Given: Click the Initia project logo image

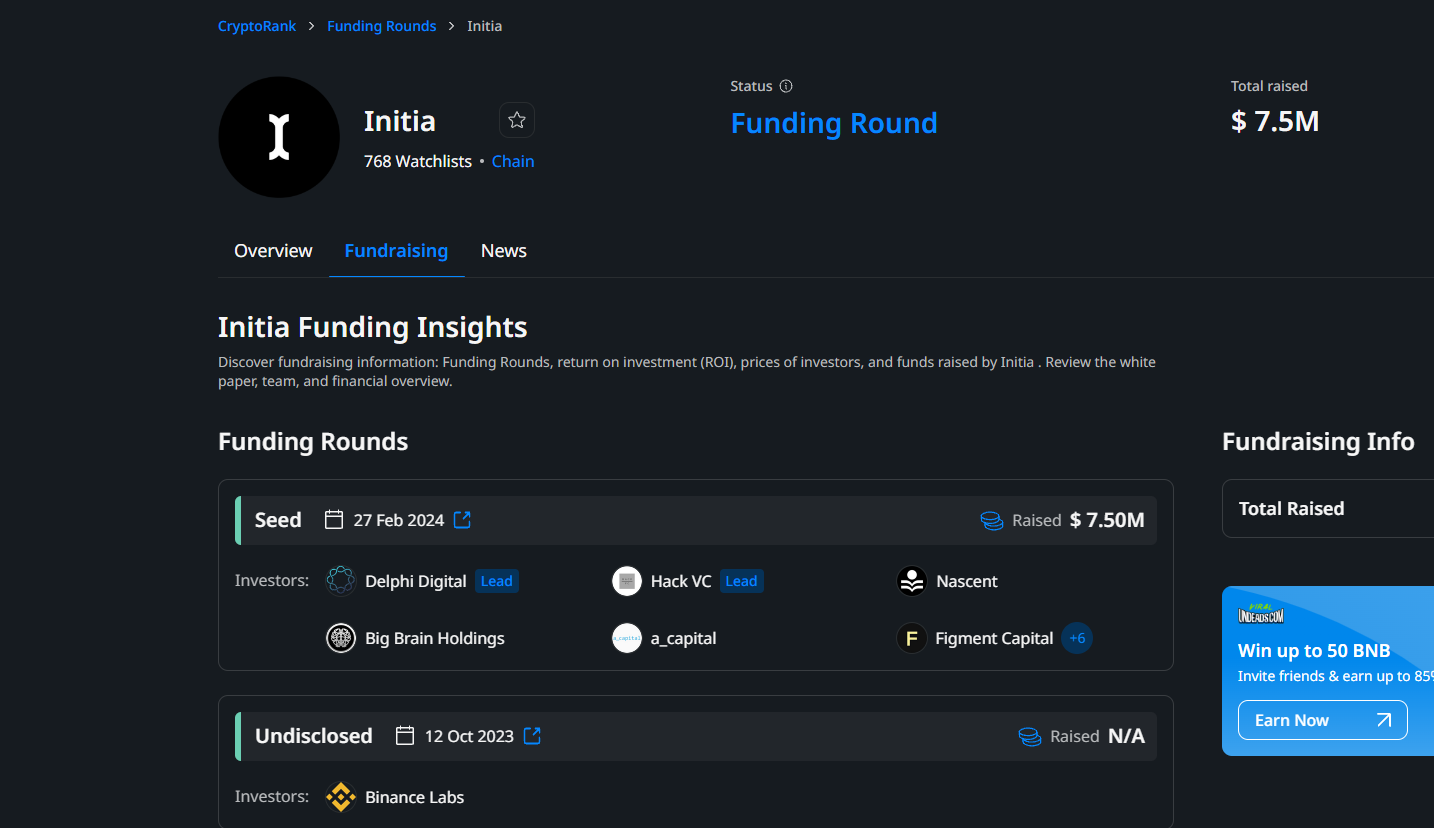Looking at the screenshot, I should pyautogui.click(x=279, y=137).
